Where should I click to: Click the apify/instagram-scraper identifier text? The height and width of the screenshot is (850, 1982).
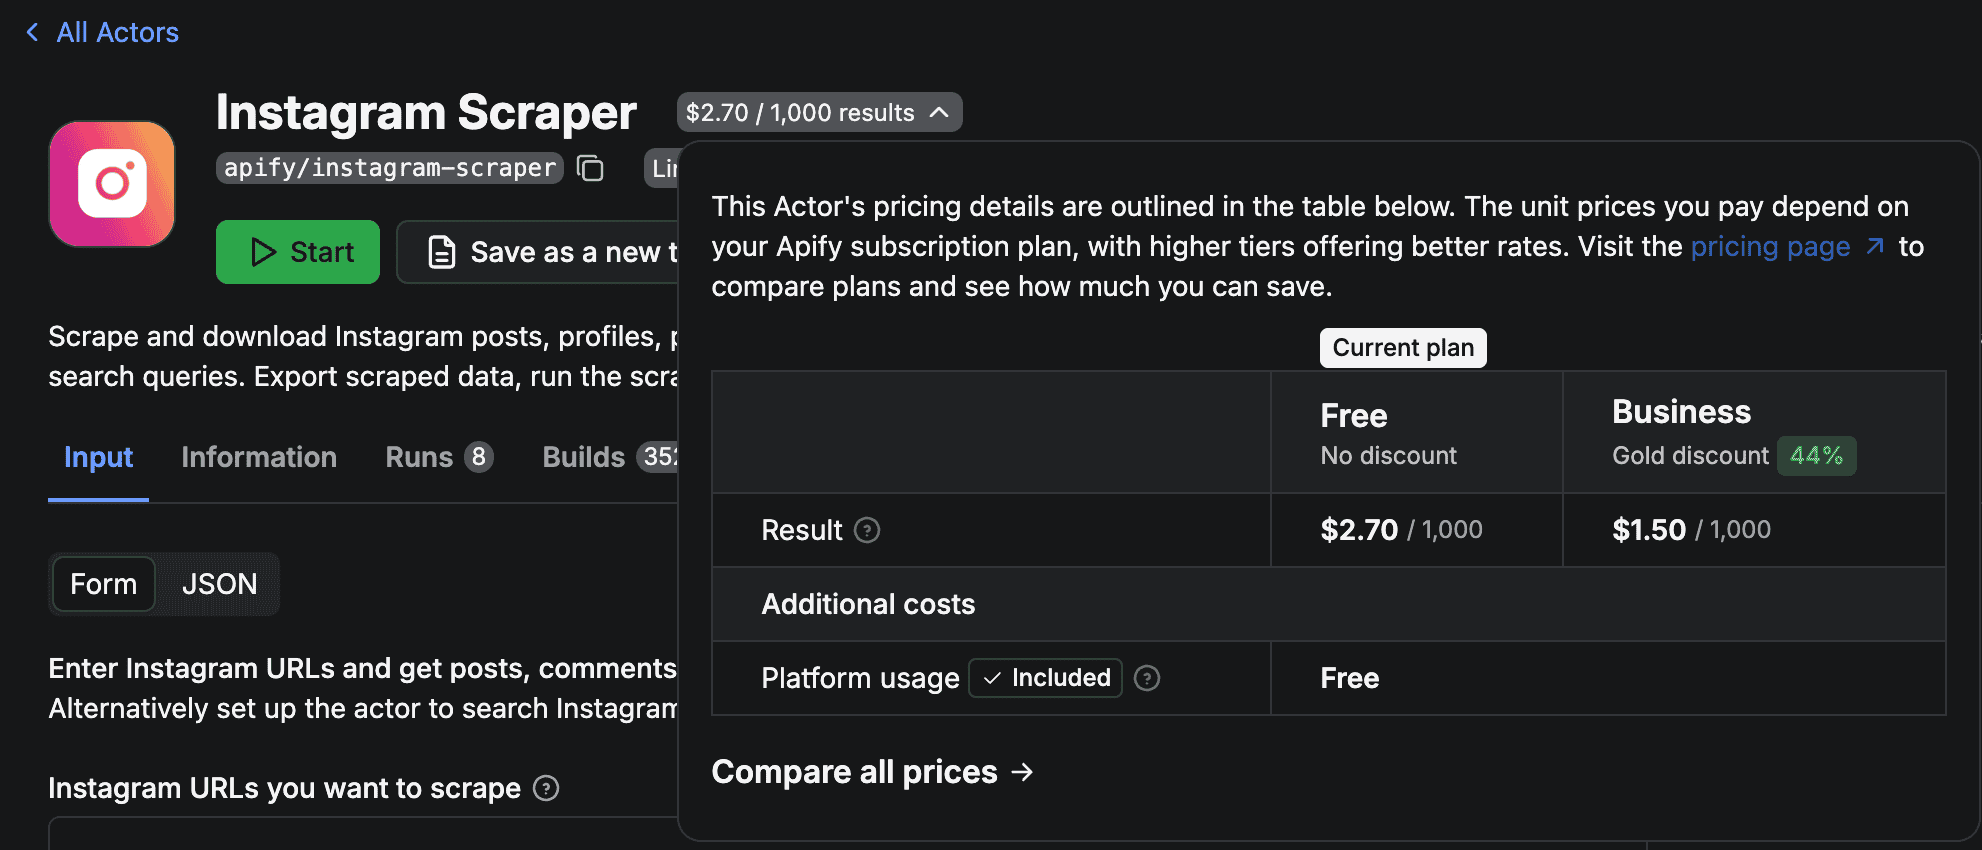click(390, 168)
